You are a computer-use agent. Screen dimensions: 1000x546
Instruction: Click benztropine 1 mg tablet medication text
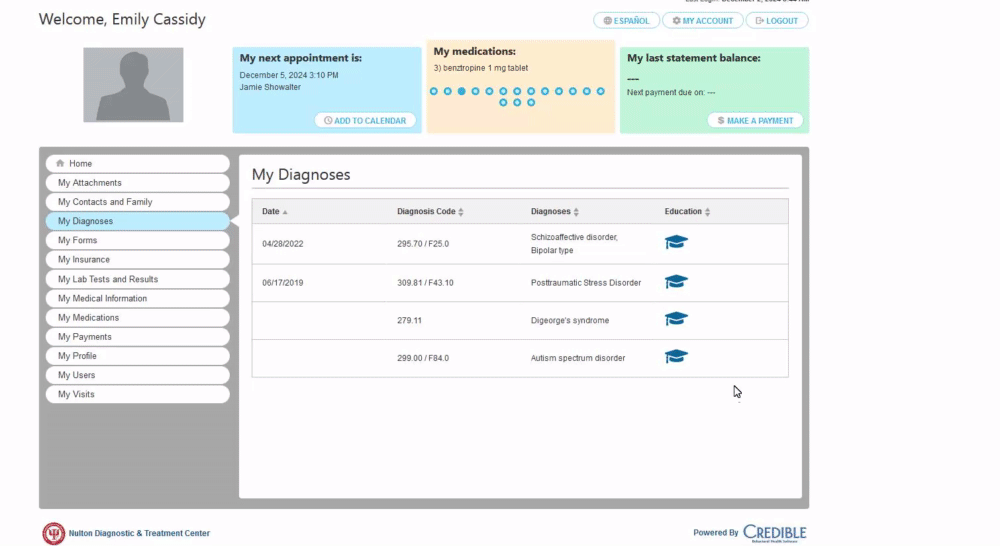(481, 68)
